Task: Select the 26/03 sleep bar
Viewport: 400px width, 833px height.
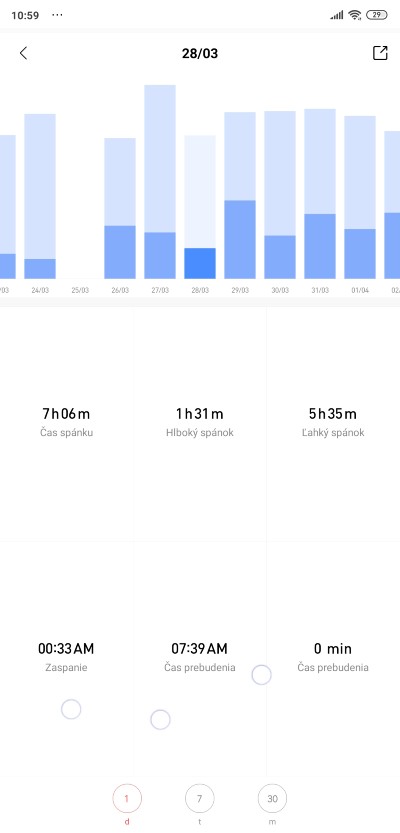Action: (120, 208)
